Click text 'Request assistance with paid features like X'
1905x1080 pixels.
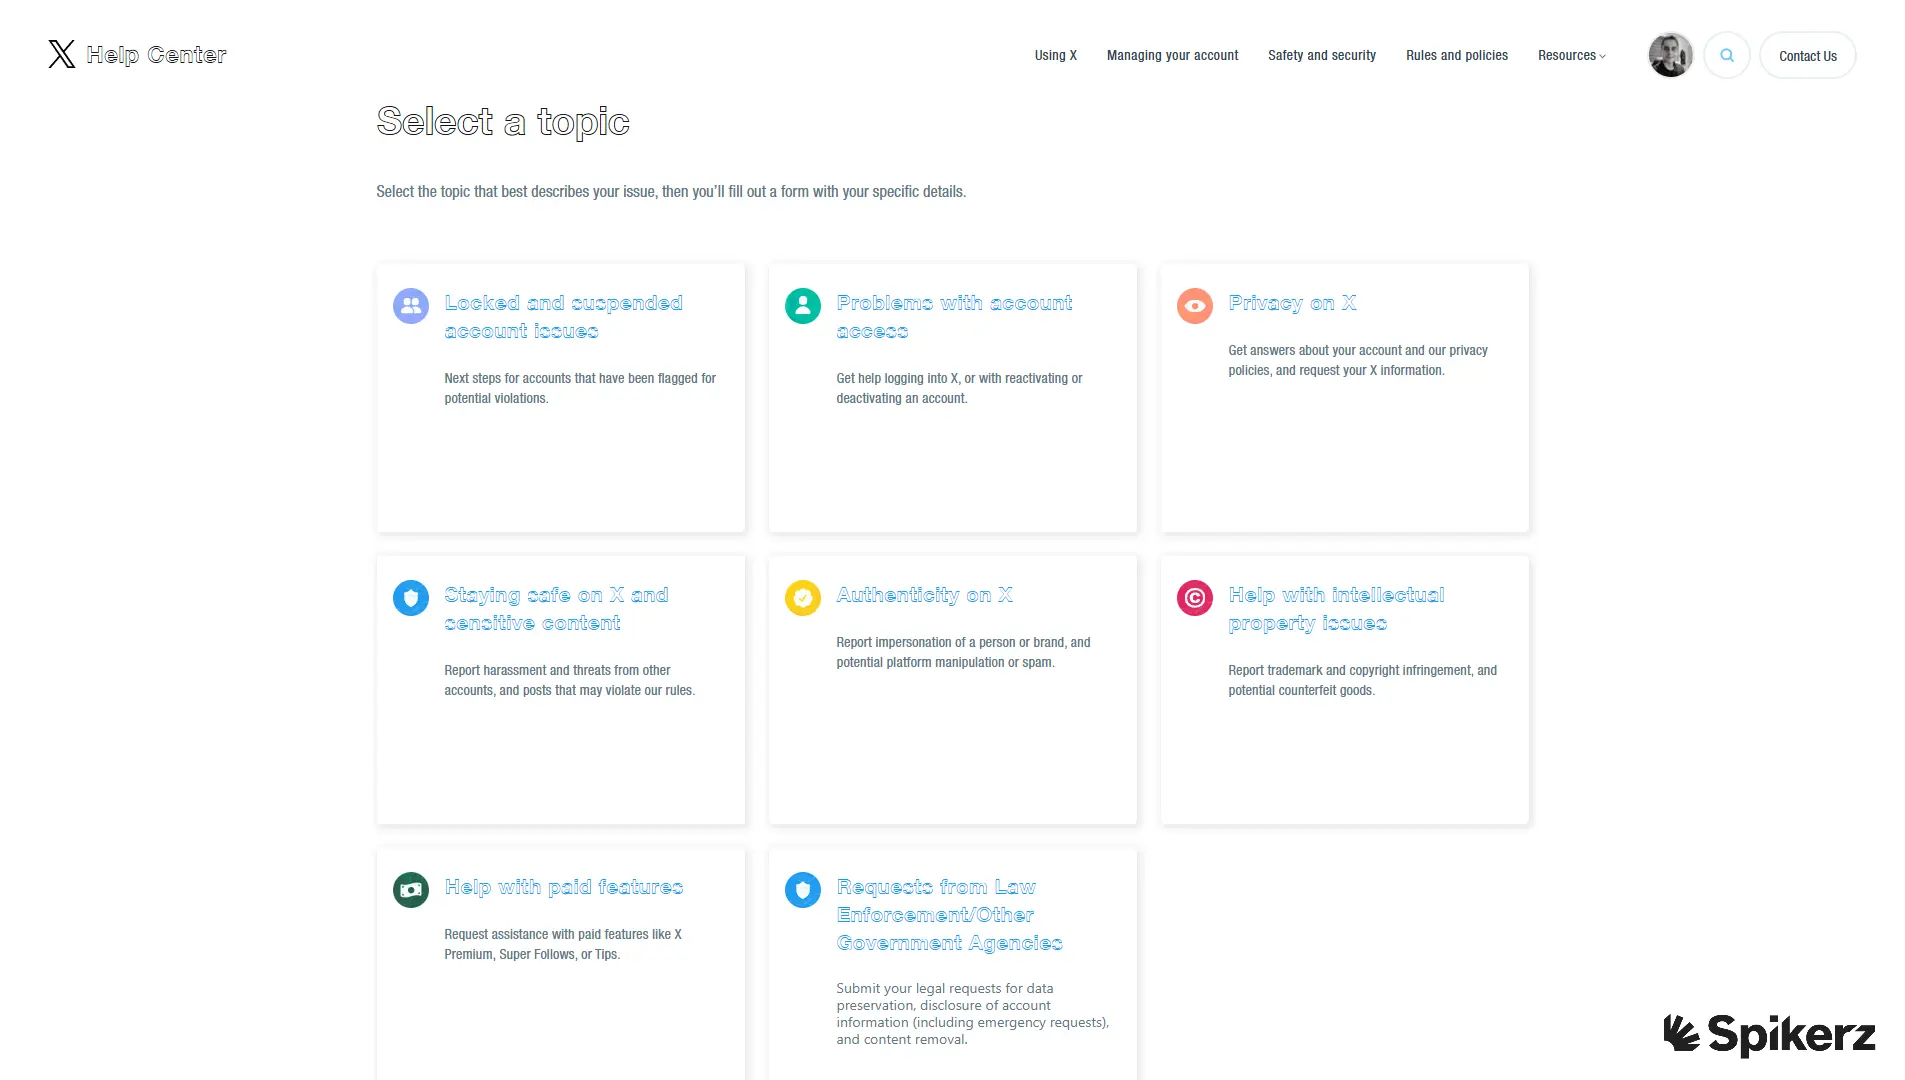(563, 935)
